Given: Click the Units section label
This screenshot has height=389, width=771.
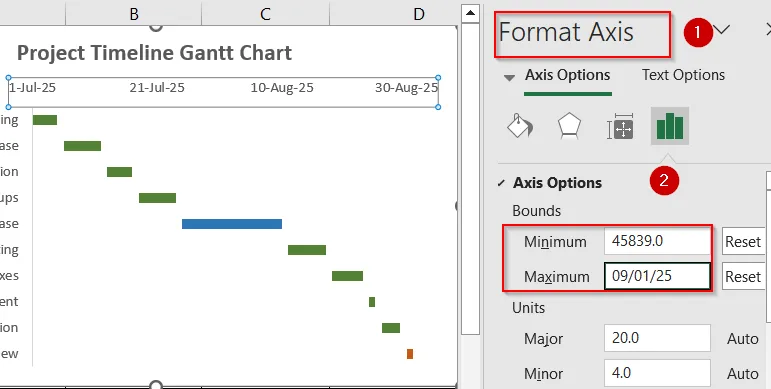Looking at the screenshot, I should [529, 308].
